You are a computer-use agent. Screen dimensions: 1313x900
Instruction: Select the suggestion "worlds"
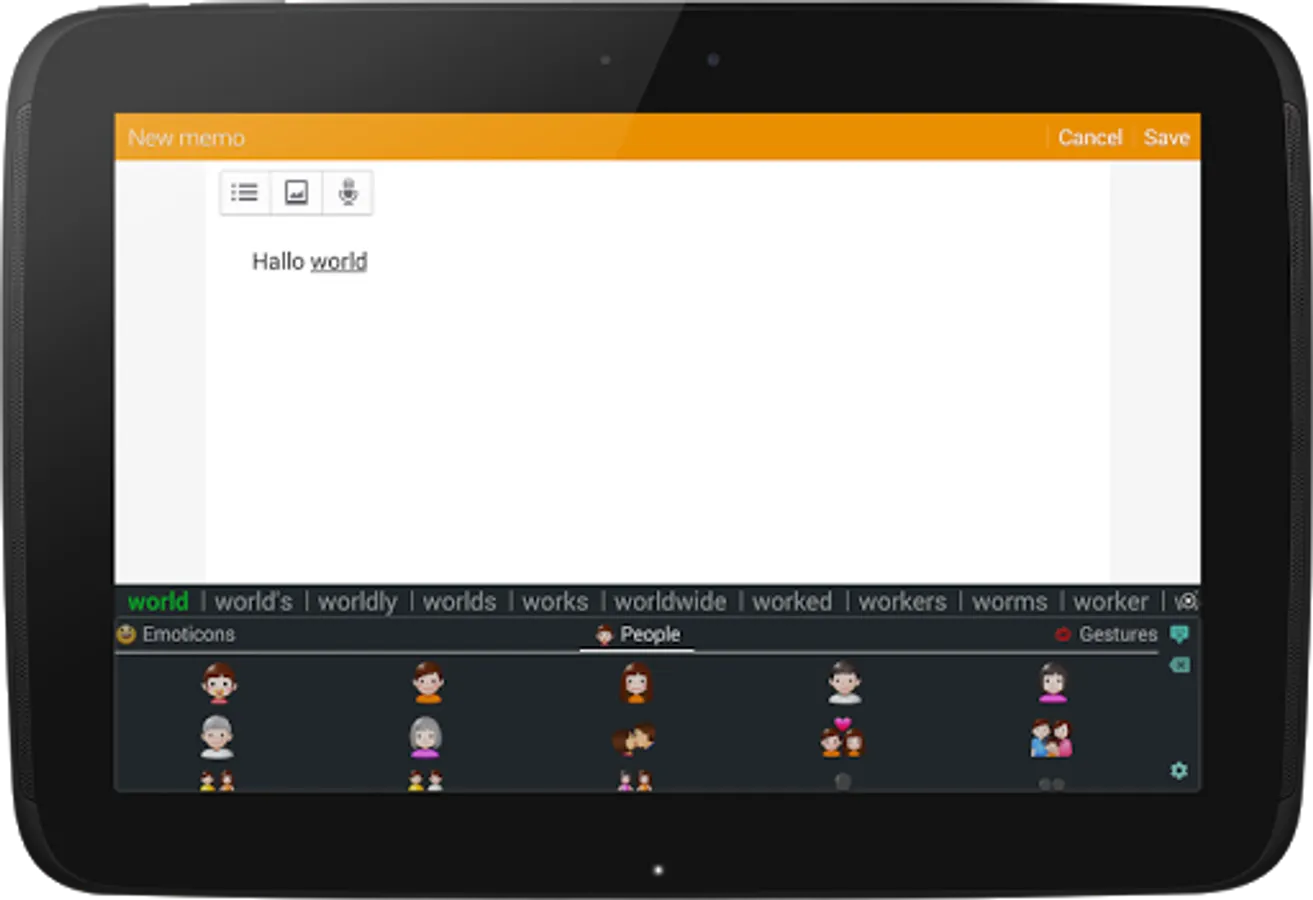pos(459,601)
